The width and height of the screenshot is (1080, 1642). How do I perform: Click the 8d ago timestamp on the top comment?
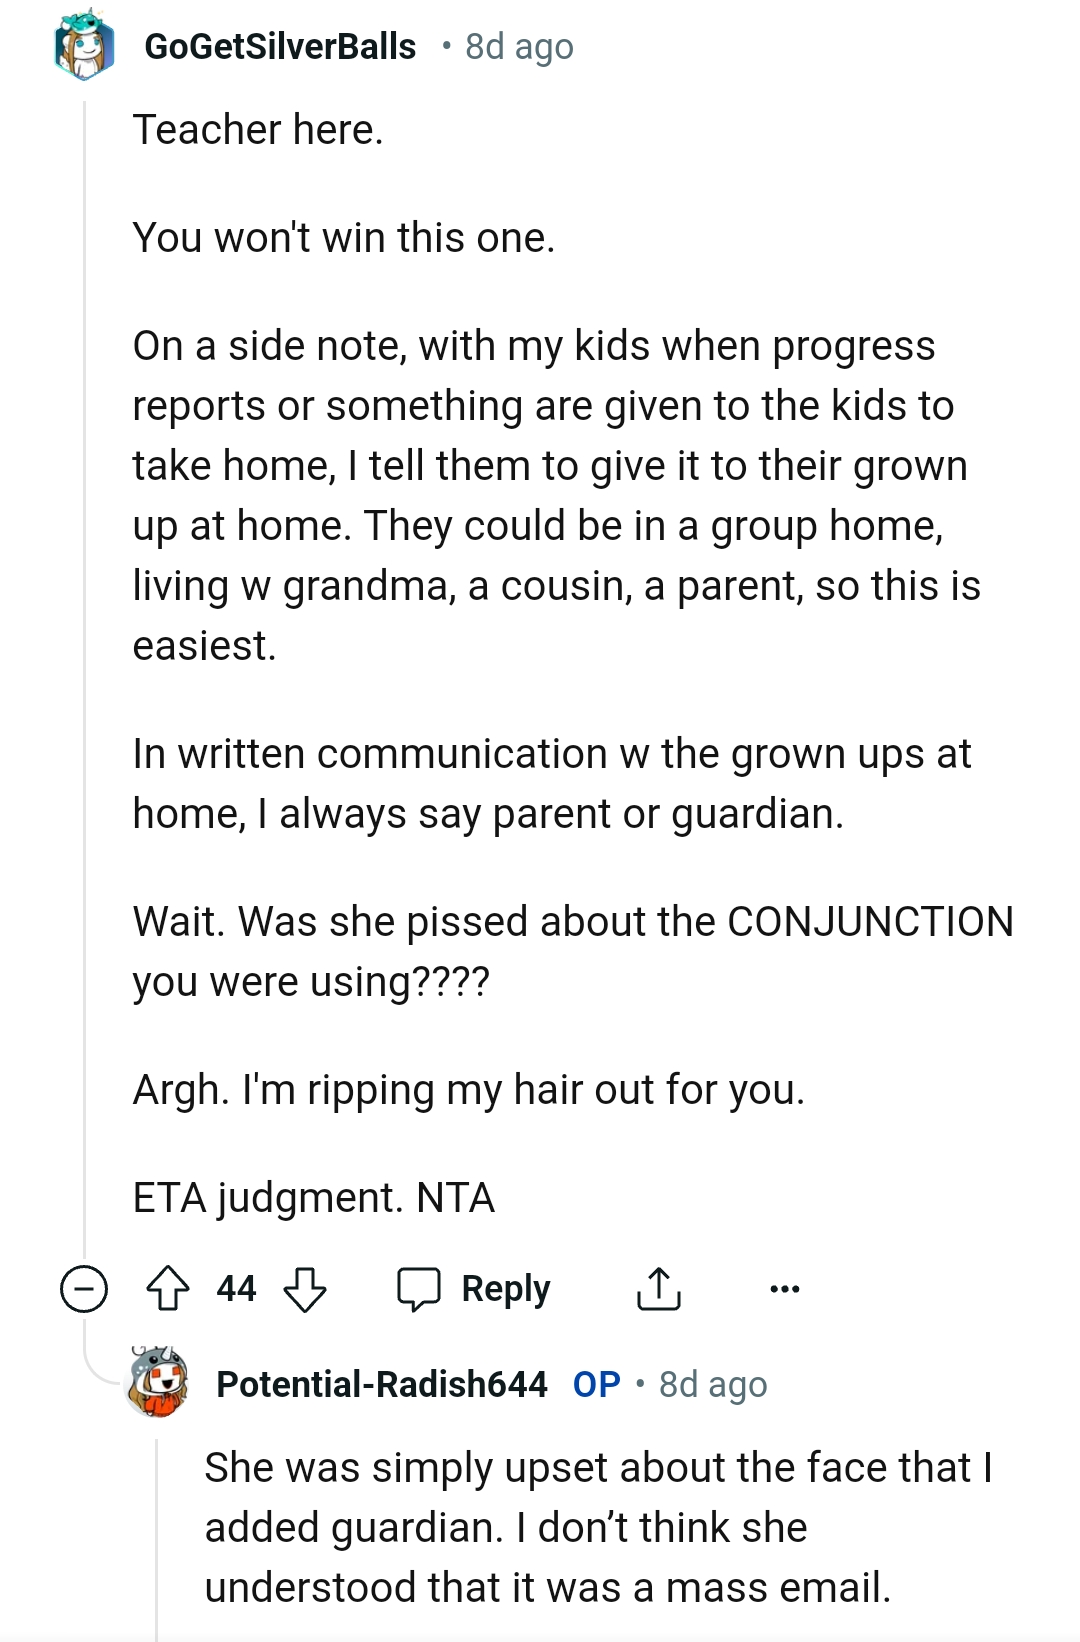pos(516,44)
